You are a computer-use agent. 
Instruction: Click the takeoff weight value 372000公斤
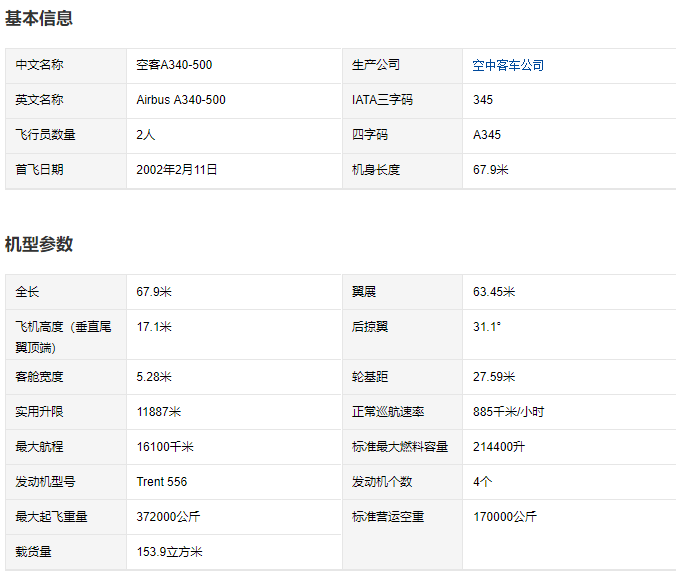pyautogui.click(x=168, y=516)
